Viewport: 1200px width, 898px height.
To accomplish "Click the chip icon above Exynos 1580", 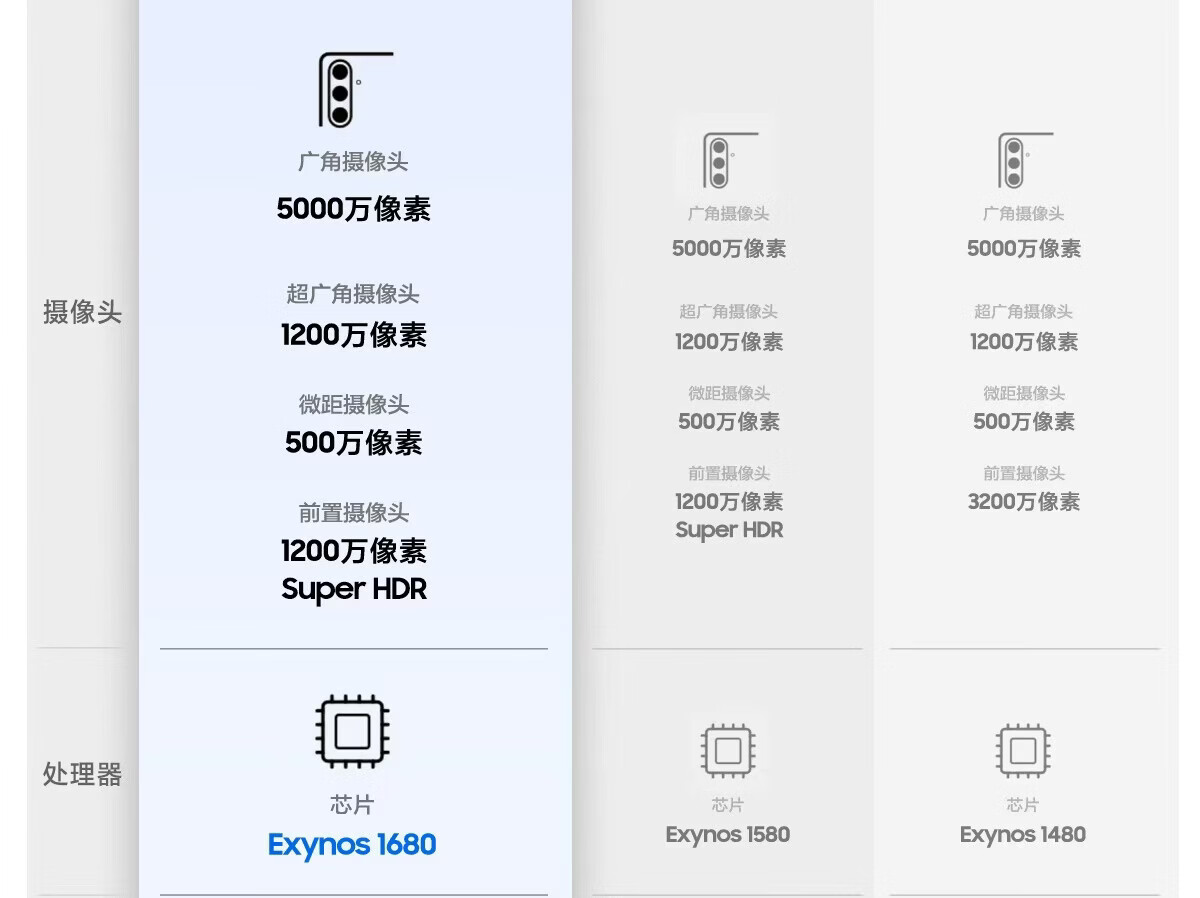I will (x=728, y=750).
